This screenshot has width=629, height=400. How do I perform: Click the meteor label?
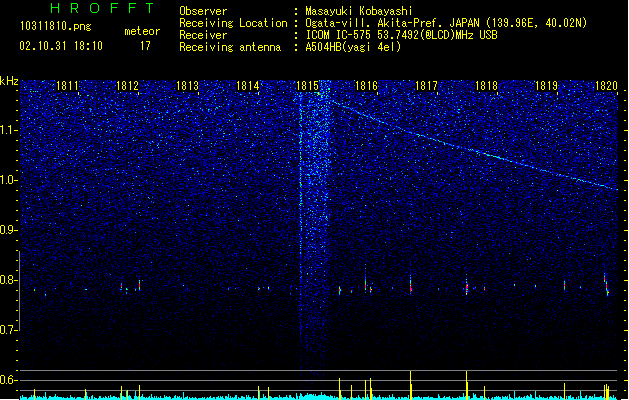click(142, 31)
